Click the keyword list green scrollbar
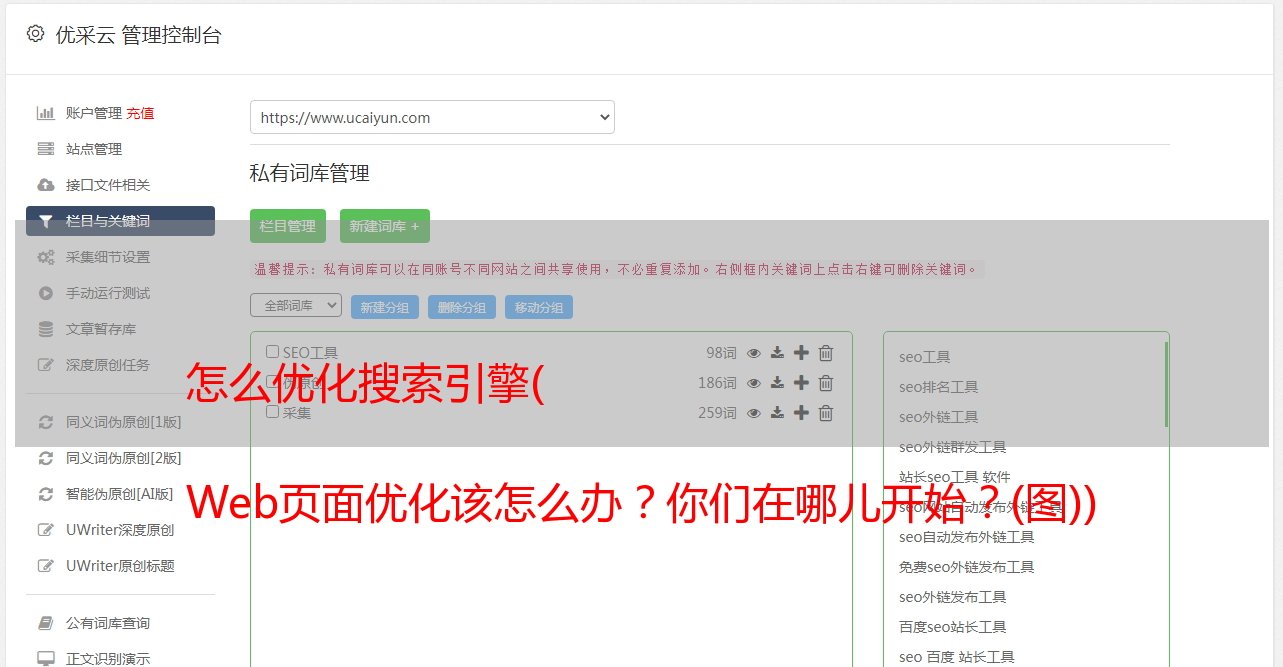 click(1166, 384)
